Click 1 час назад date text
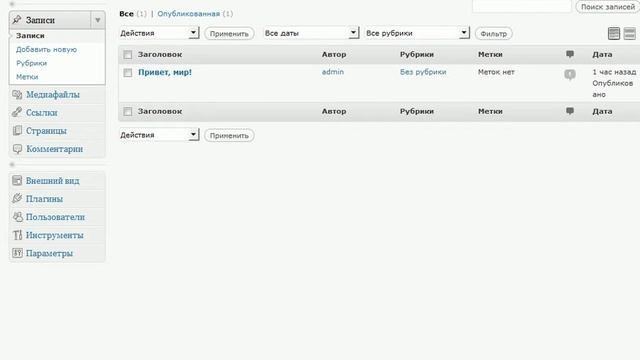The height and width of the screenshot is (360, 640). (614, 72)
